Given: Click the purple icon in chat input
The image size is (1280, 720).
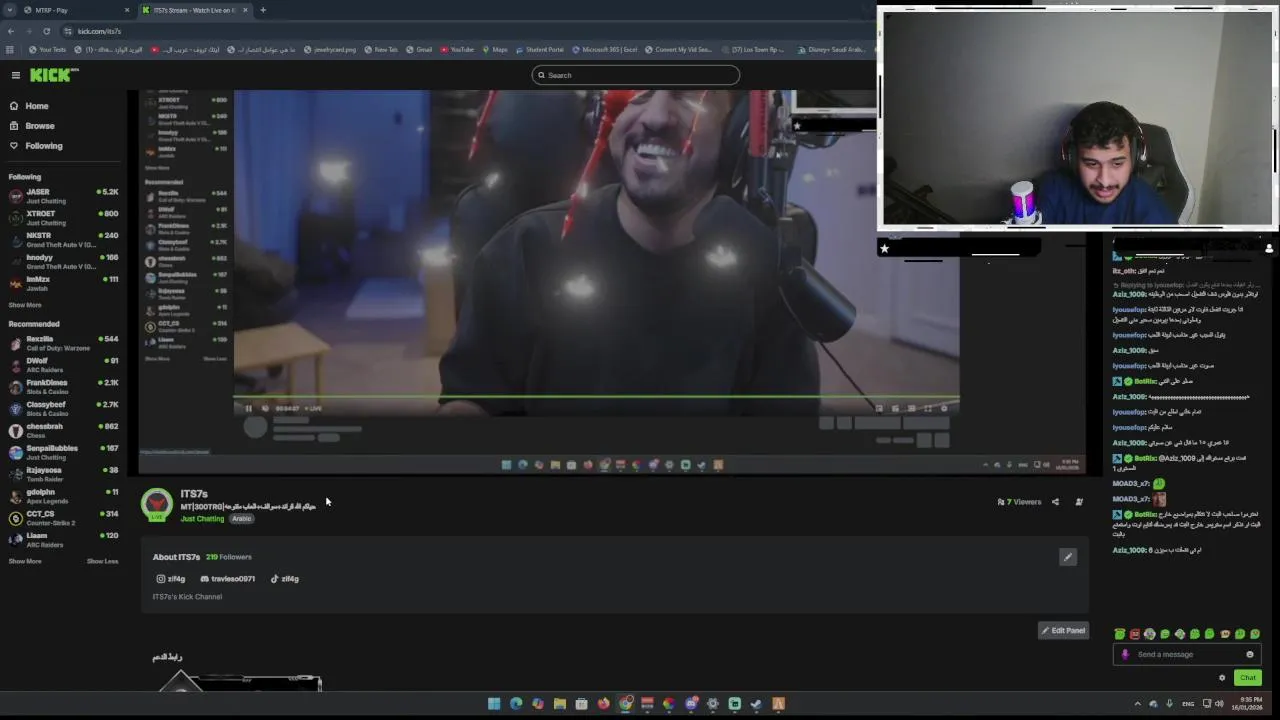Looking at the screenshot, I should click(x=1125, y=654).
